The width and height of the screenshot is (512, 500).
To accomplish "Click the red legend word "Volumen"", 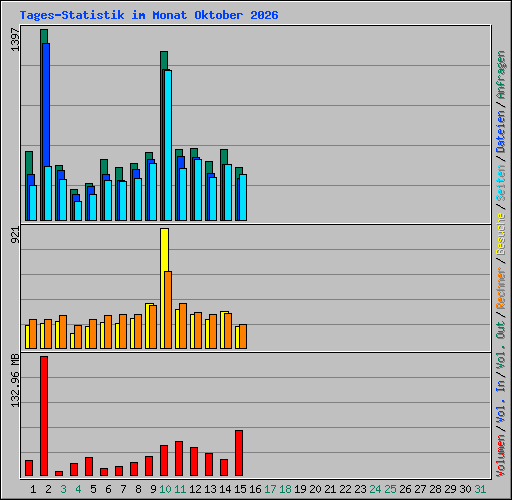I will [501, 456].
